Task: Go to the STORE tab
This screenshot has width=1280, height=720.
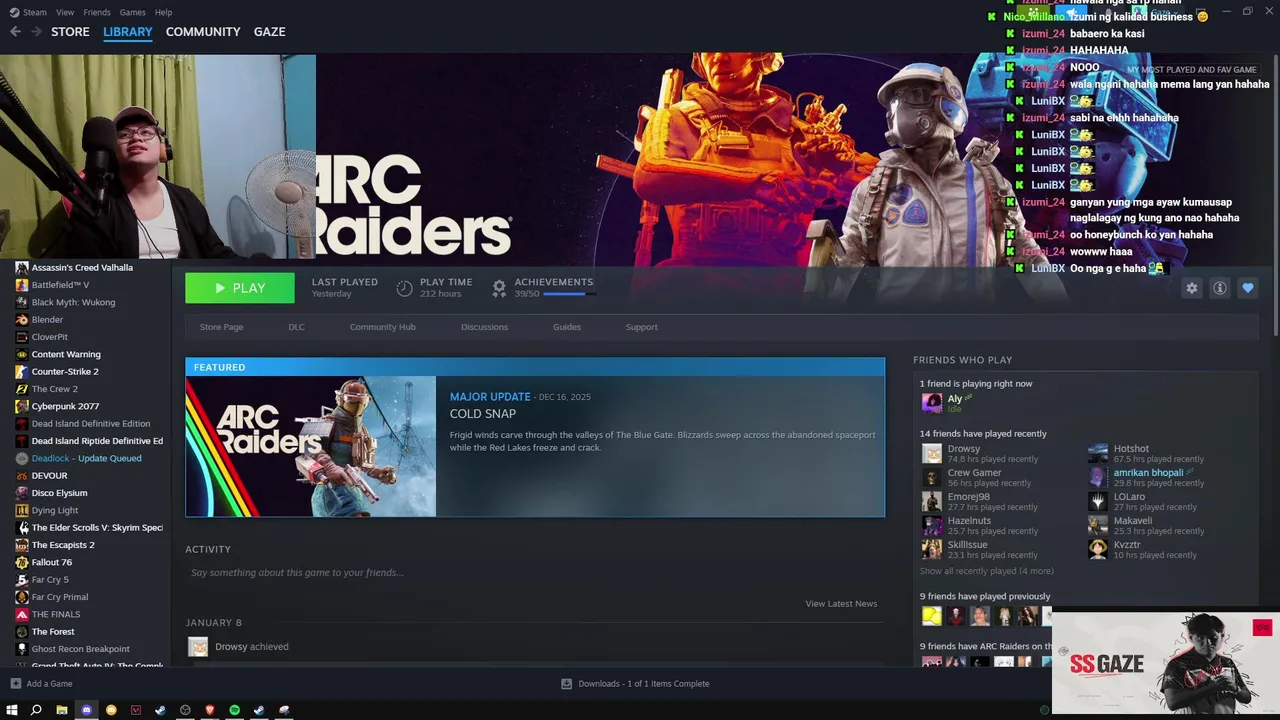Action: tap(70, 32)
